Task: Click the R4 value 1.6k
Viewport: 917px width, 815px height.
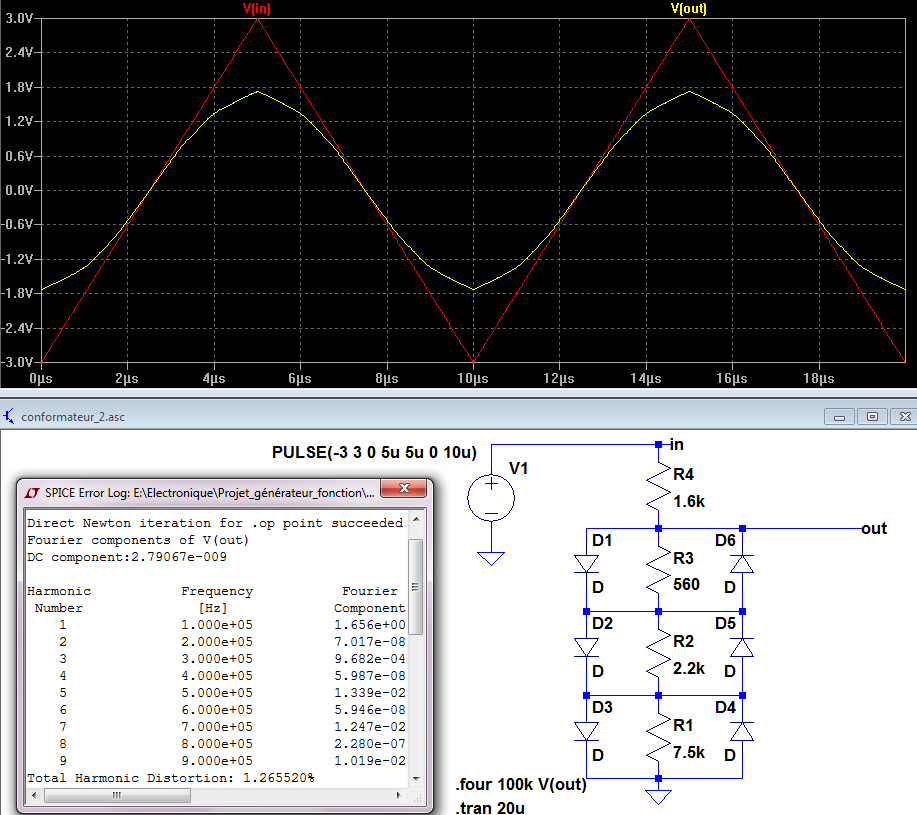Action: (689, 502)
